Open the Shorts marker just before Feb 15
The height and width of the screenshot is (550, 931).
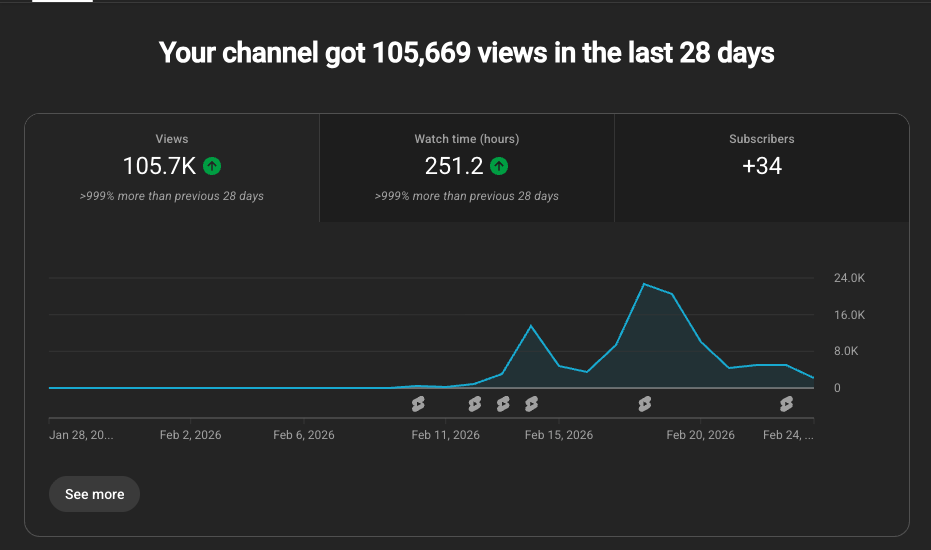(531, 404)
